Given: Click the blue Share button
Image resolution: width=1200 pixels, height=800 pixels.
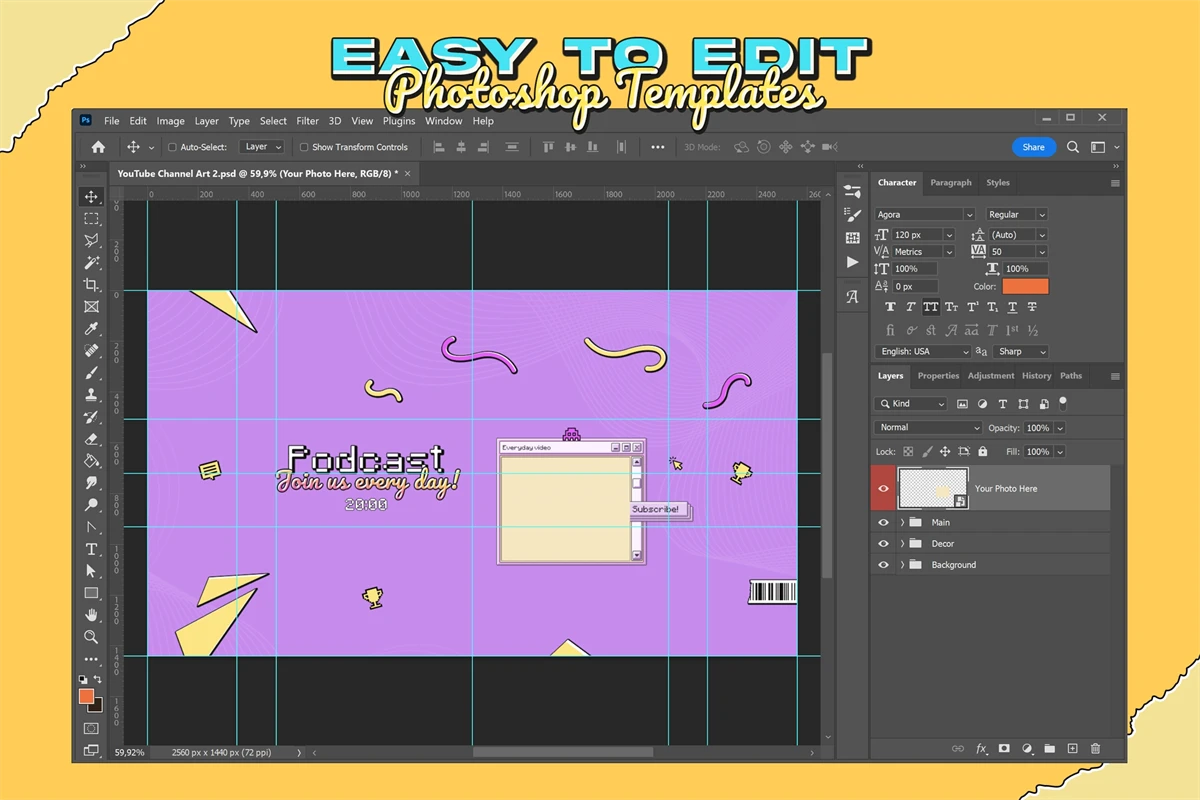Looking at the screenshot, I should (1033, 147).
